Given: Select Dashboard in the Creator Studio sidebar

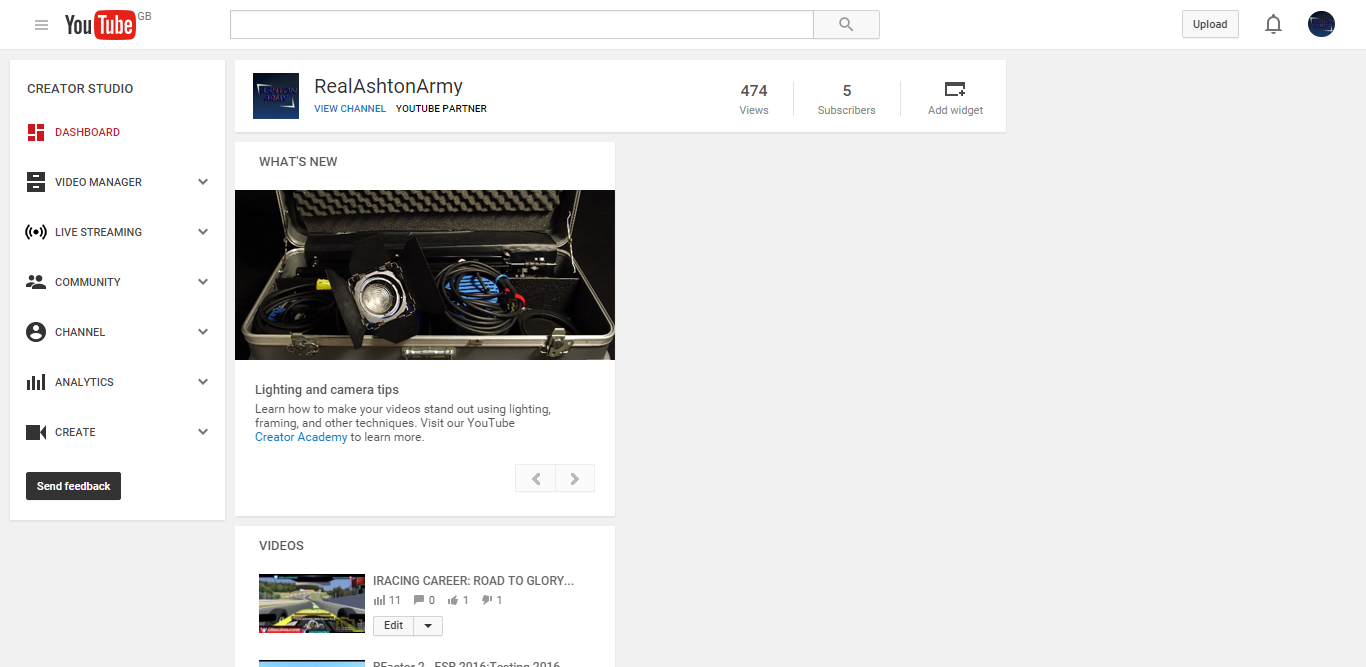Looking at the screenshot, I should coord(87,132).
